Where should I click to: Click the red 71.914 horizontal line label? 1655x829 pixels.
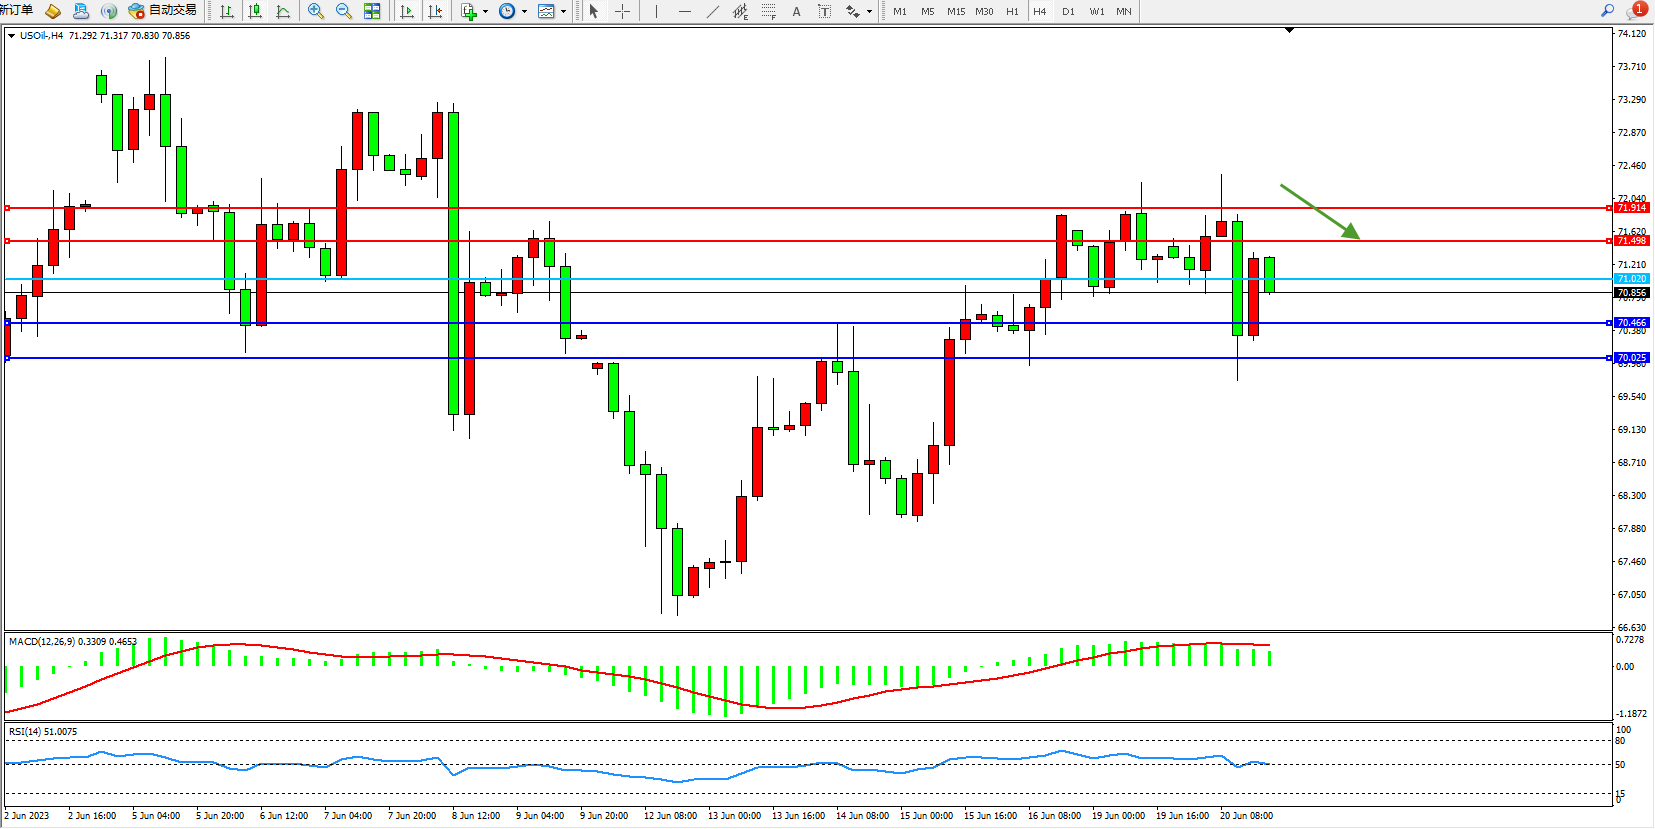click(x=1631, y=208)
